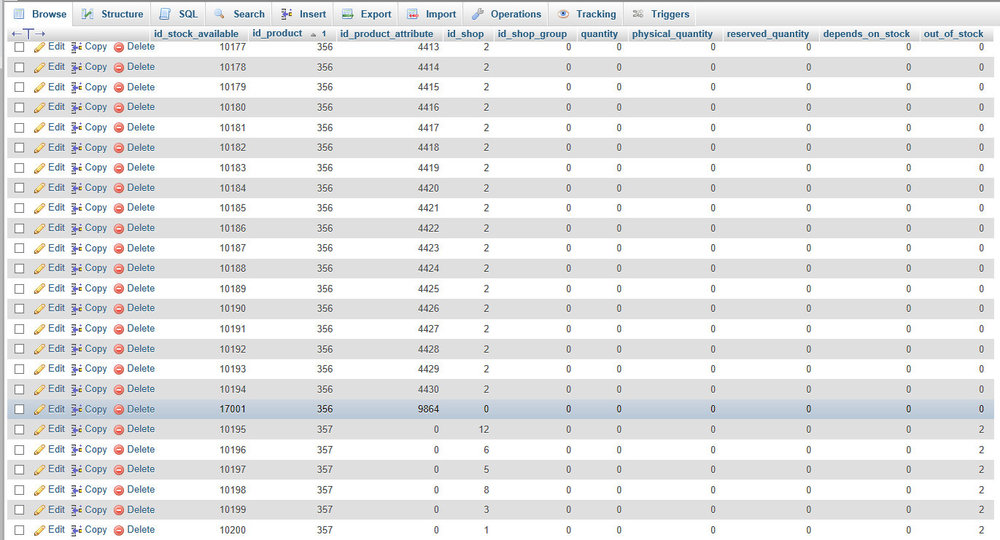Tick the checkbox for row 10195
This screenshot has width=1000, height=540.
tap(19, 430)
